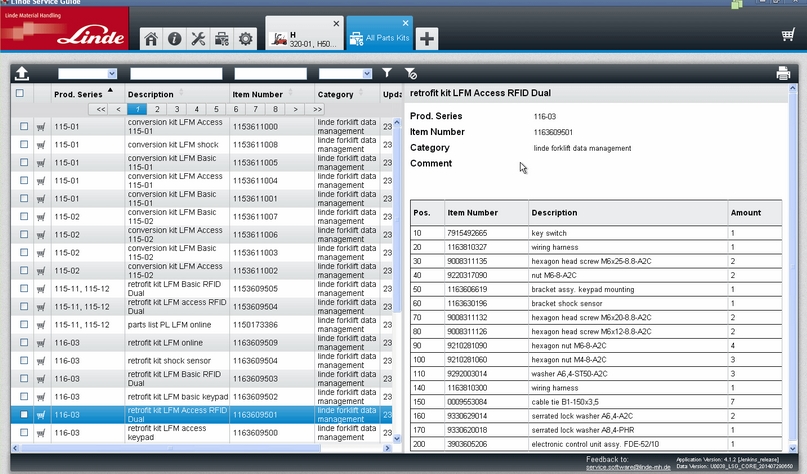This screenshot has height=474, width=807.
Task: Switch to the H 320-01 tab
Action: (x=304, y=33)
